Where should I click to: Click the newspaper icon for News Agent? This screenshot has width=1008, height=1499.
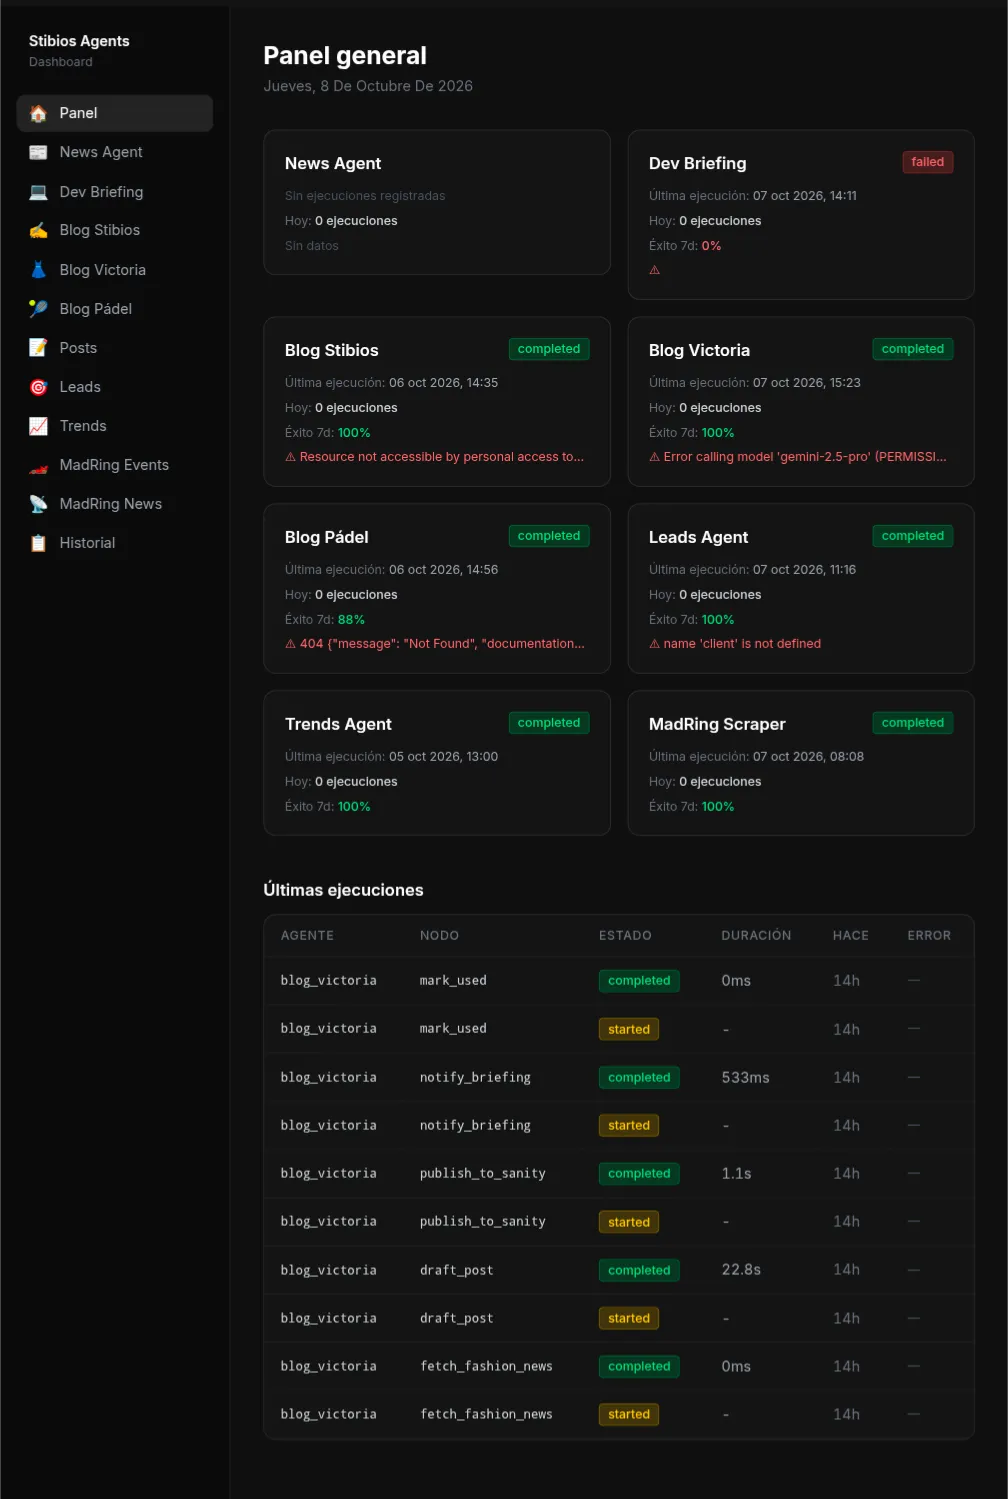click(38, 153)
